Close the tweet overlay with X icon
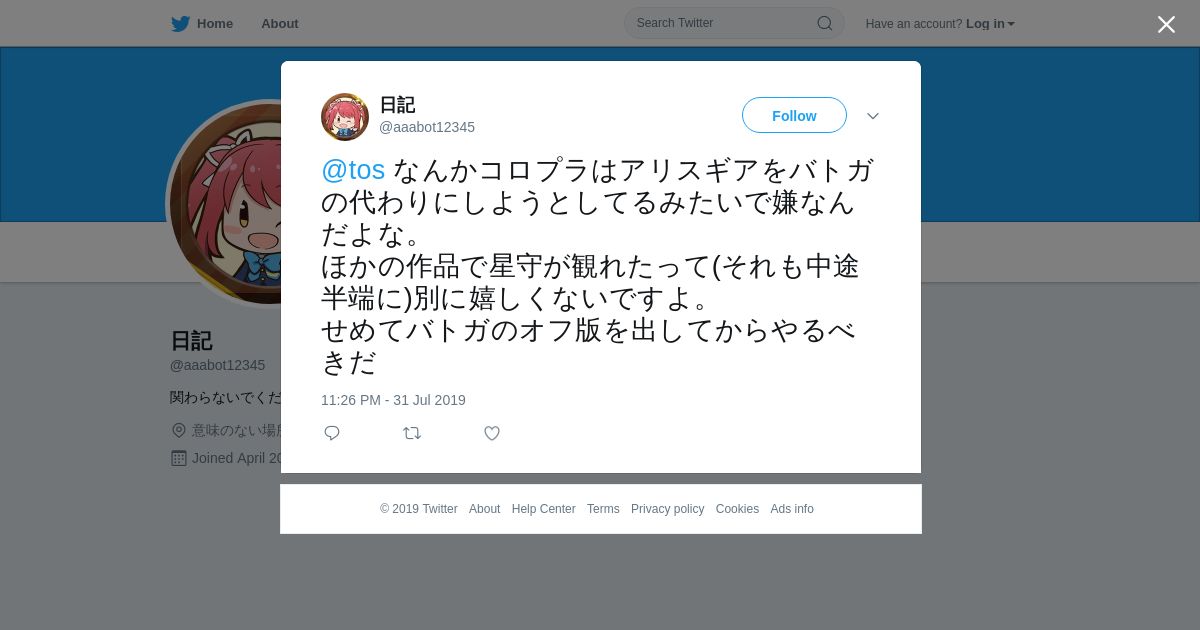The image size is (1200, 630). tap(1166, 24)
